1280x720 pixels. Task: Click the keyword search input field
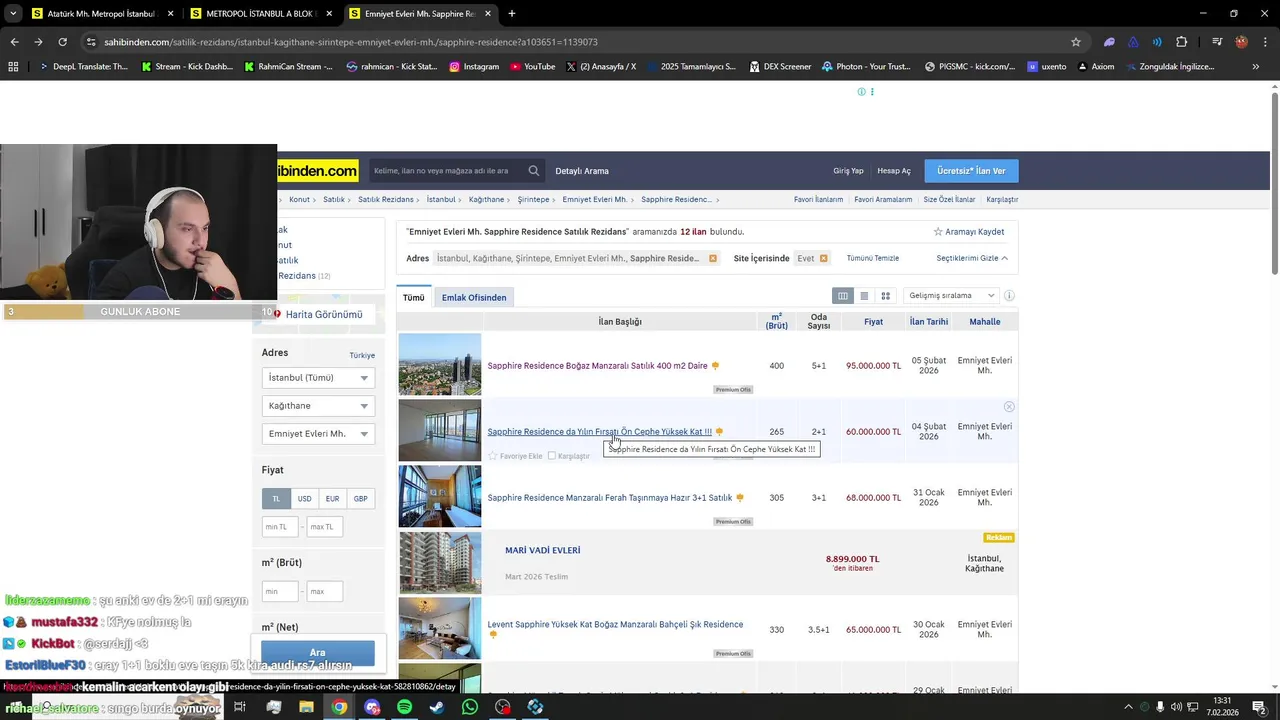pyautogui.click(x=447, y=171)
